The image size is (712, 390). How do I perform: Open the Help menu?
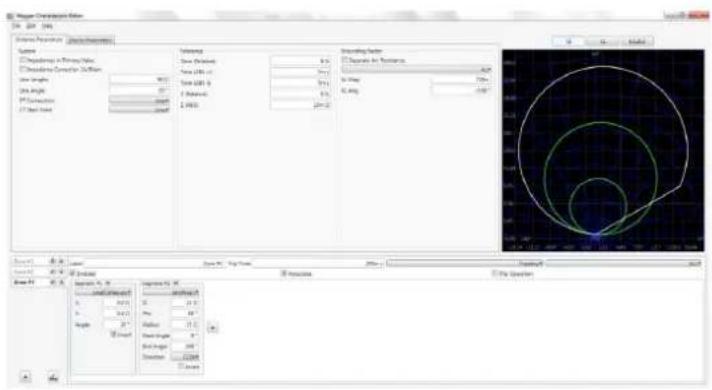tap(47, 26)
